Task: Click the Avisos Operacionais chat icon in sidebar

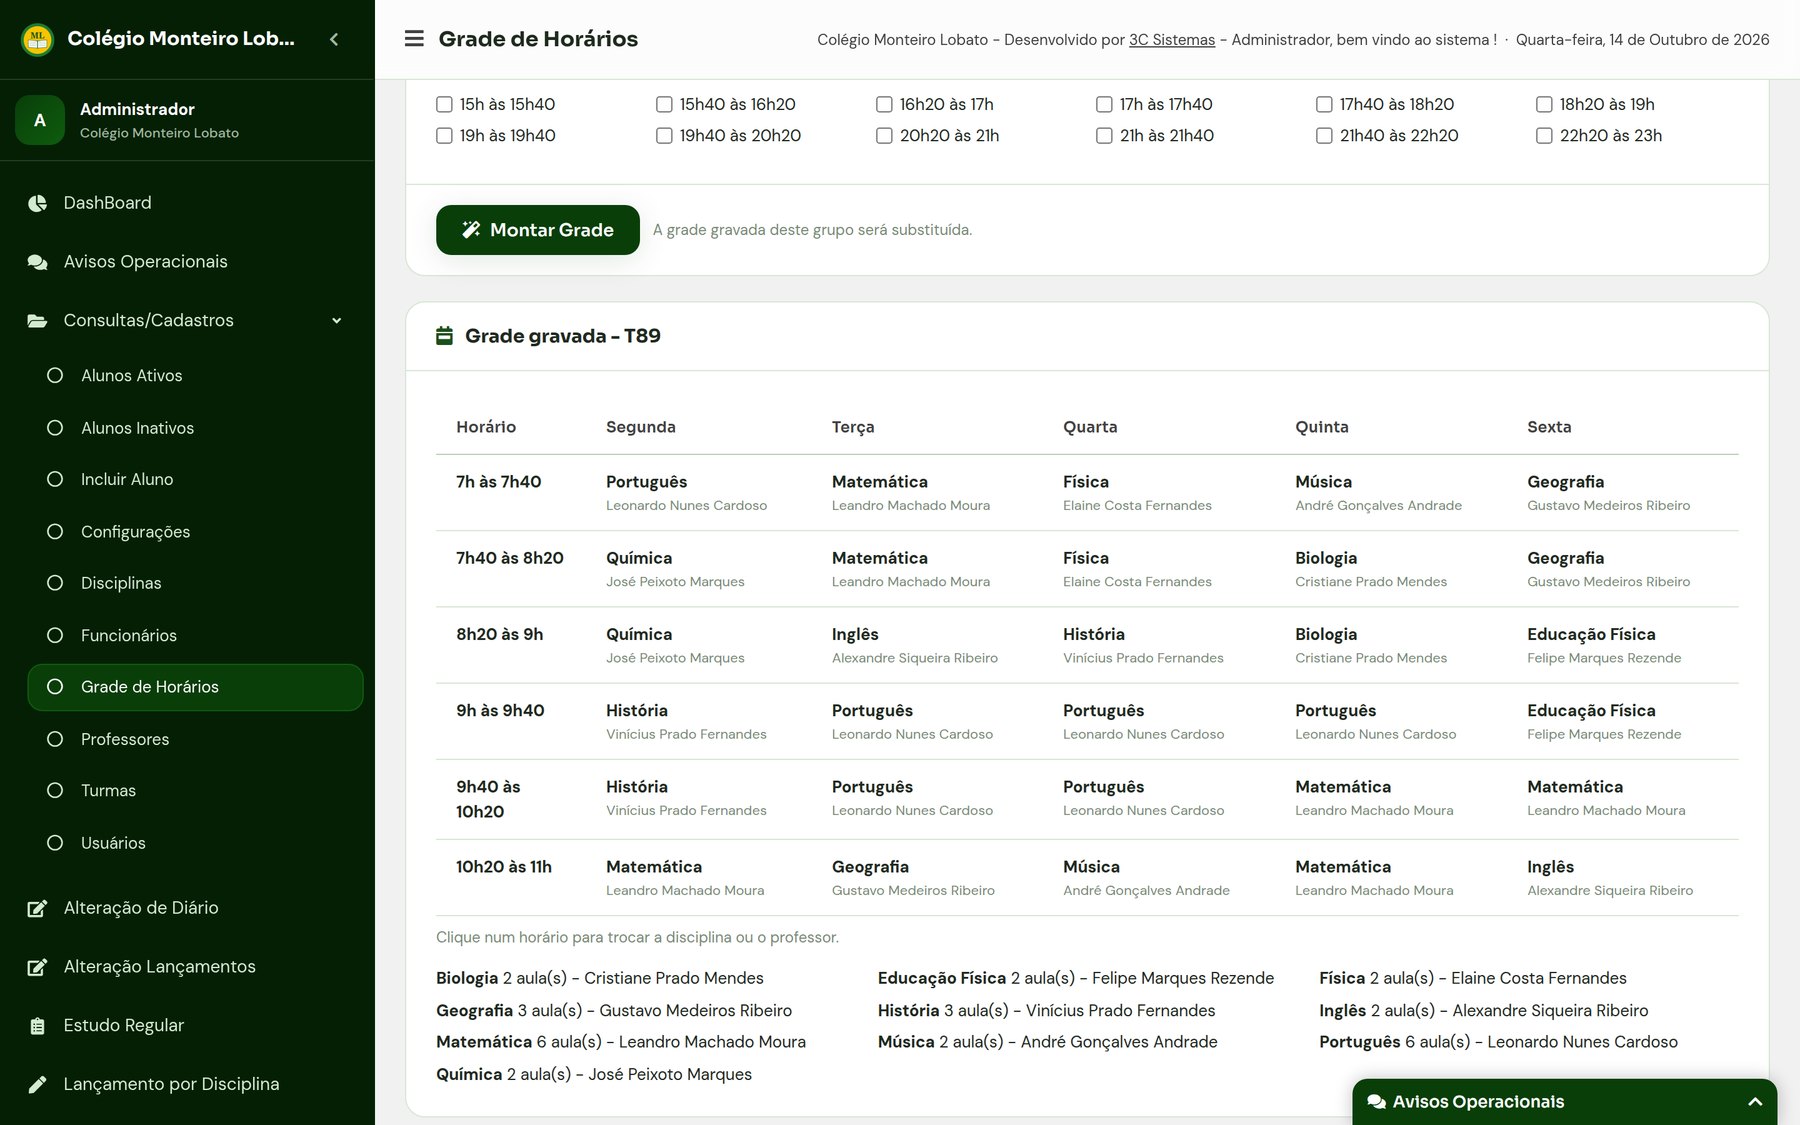Action: 37,262
